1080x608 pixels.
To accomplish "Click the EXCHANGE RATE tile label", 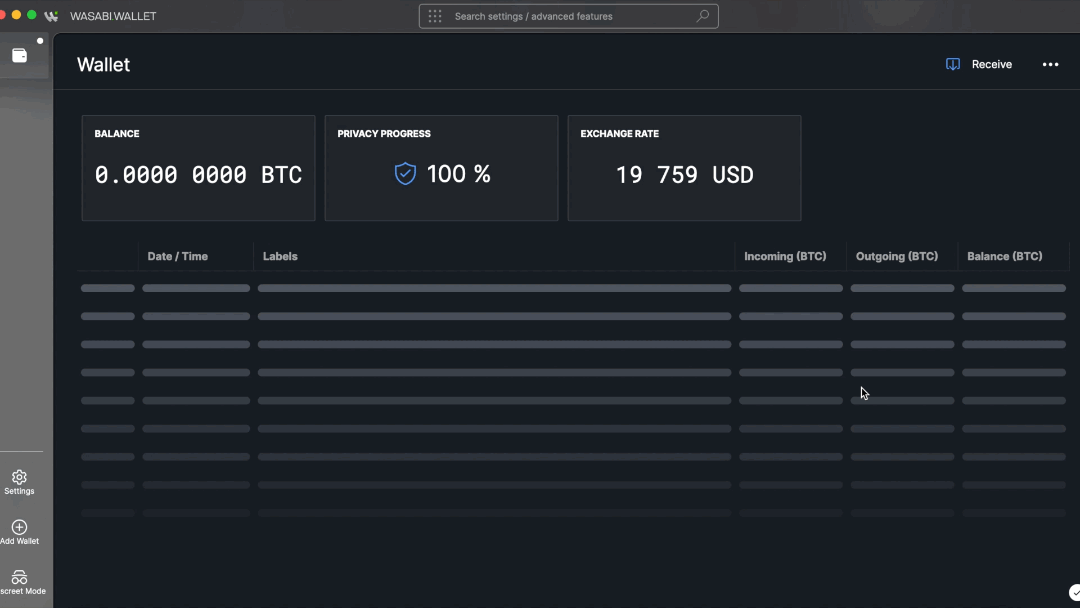I will [620, 134].
